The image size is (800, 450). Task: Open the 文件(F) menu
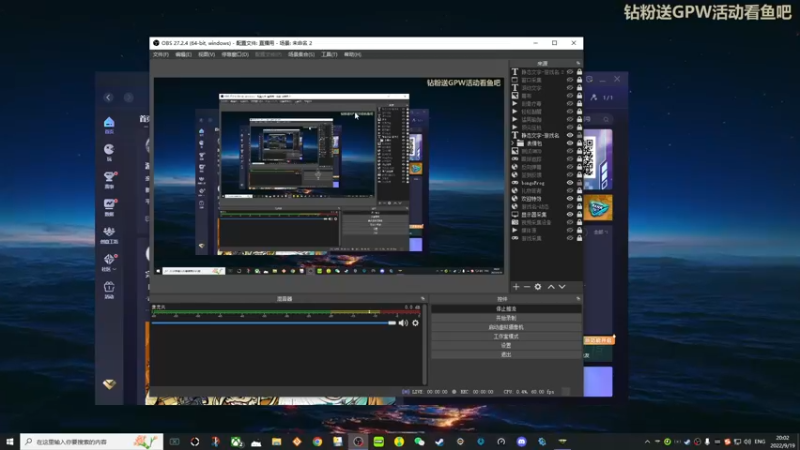[161, 54]
